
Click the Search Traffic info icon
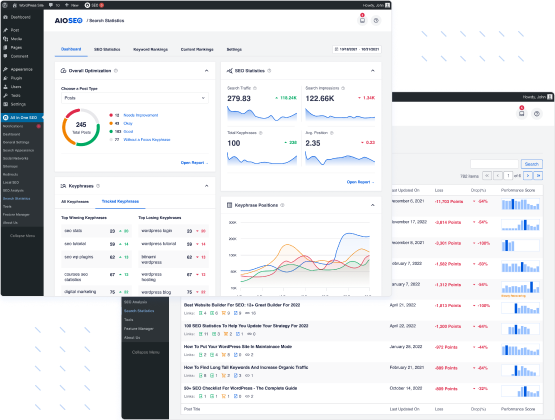tap(255, 88)
